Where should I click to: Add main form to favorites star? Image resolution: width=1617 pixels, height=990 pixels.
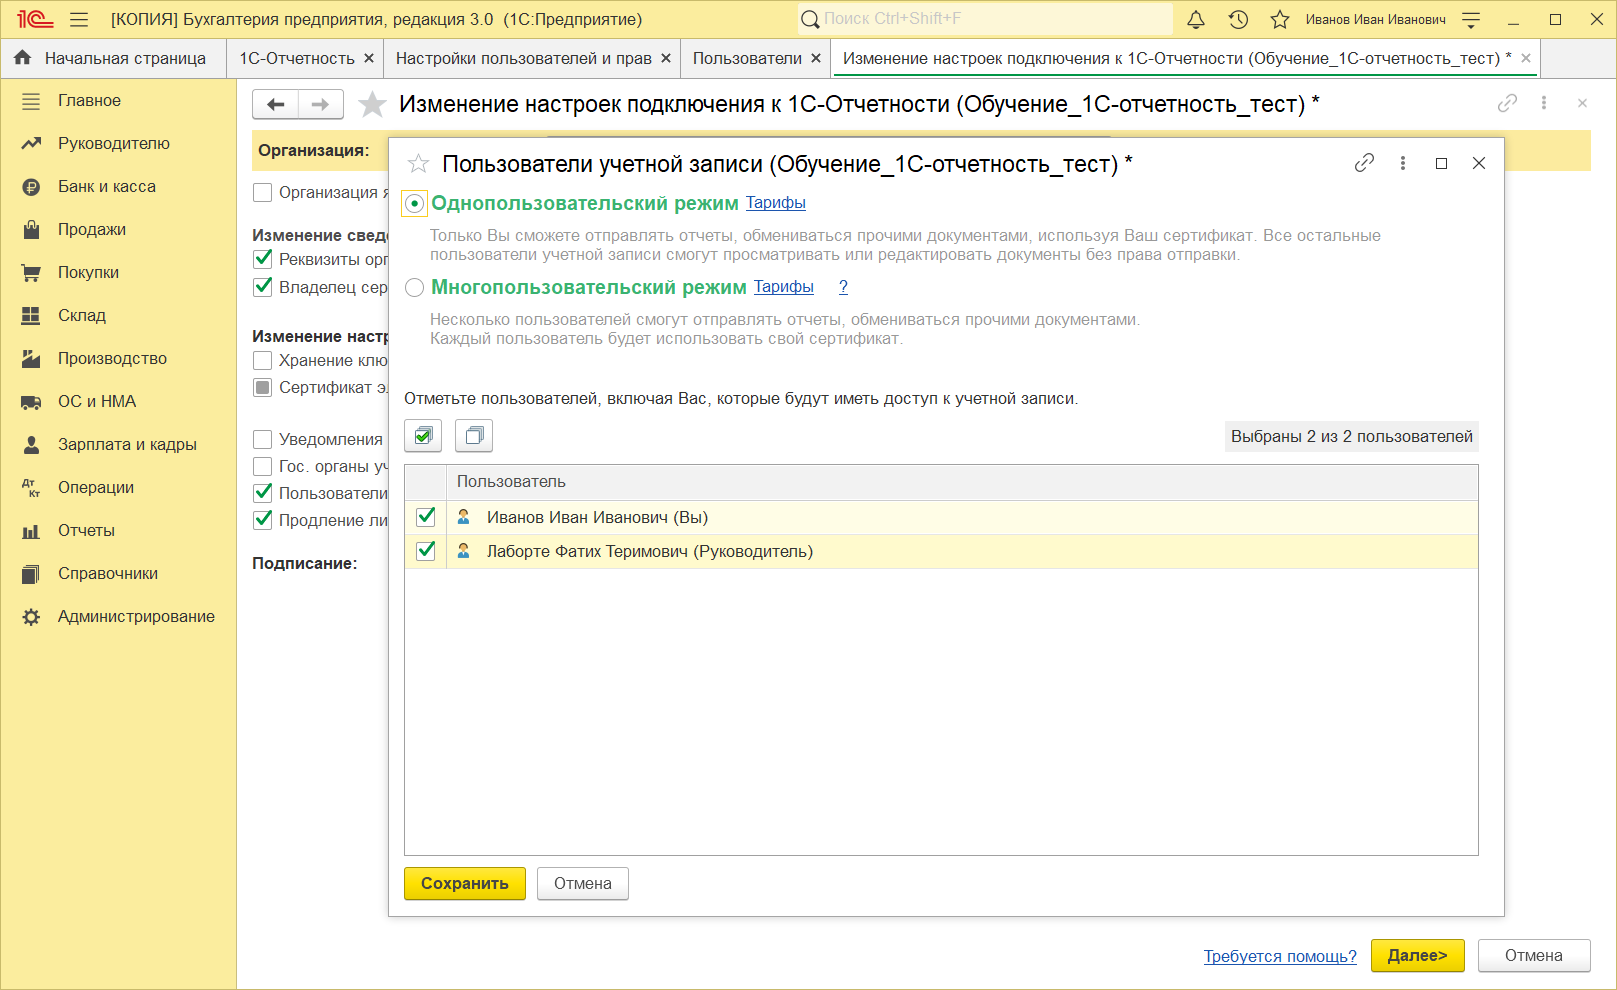click(372, 104)
